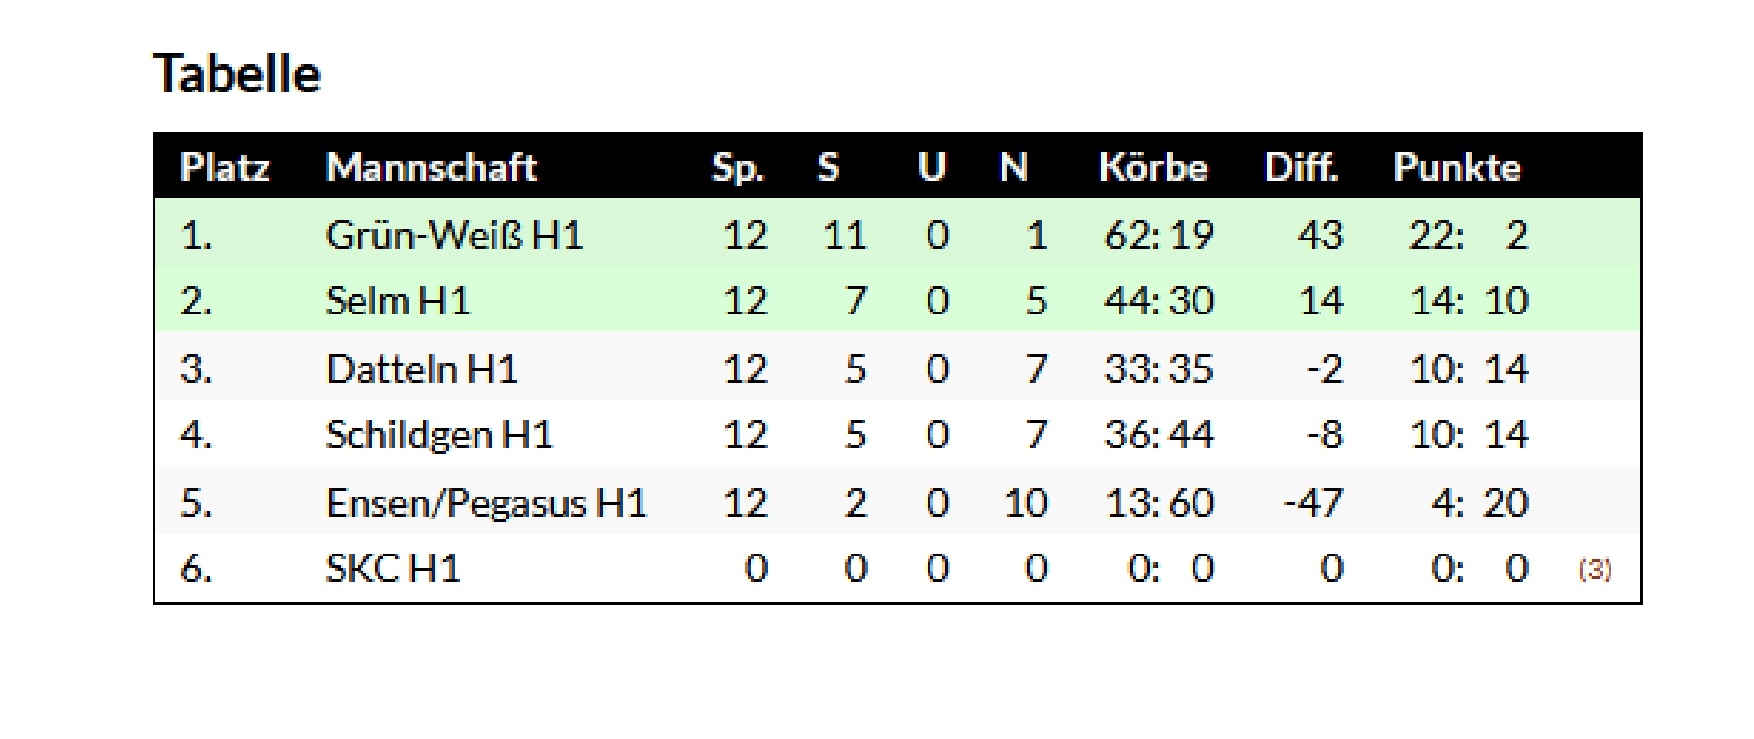Open team Grün-Weiß H1
1754x739 pixels.
click(454, 235)
